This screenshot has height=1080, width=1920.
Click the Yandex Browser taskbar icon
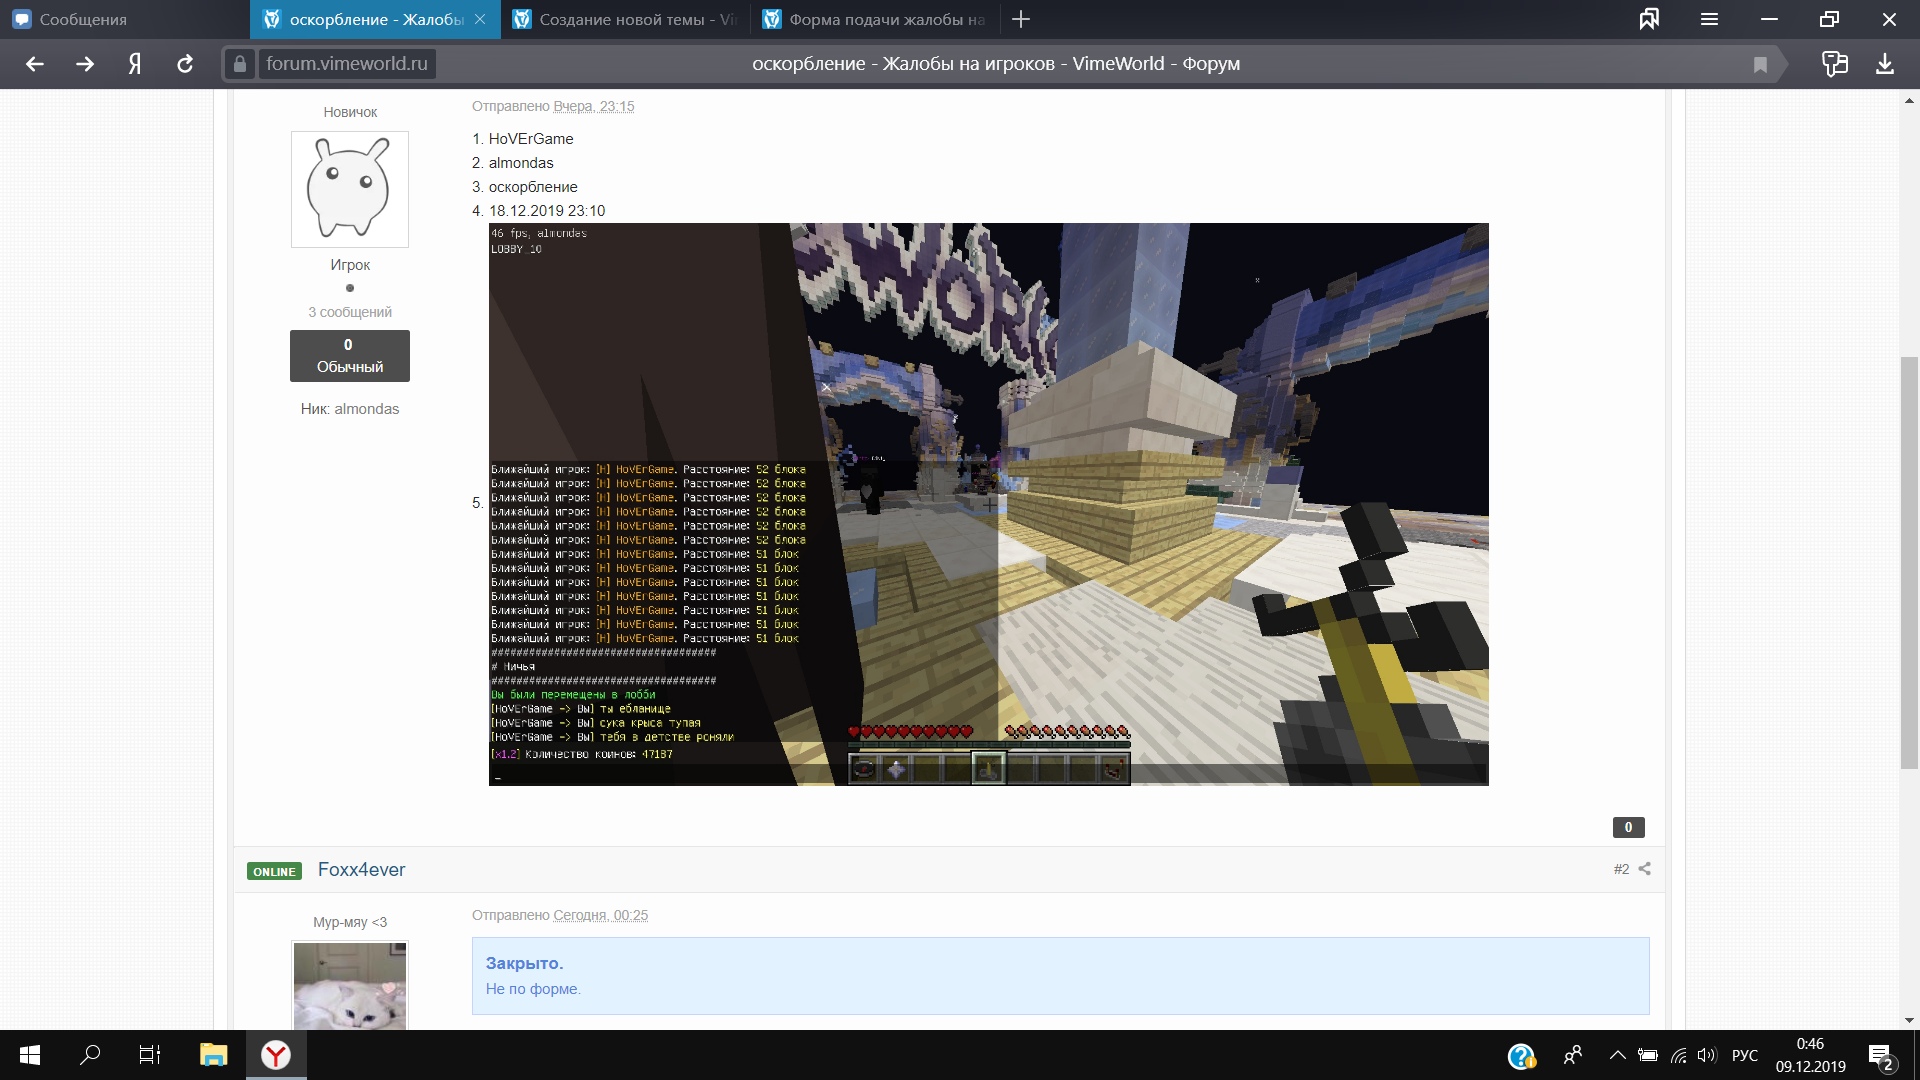click(x=276, y=1055)
